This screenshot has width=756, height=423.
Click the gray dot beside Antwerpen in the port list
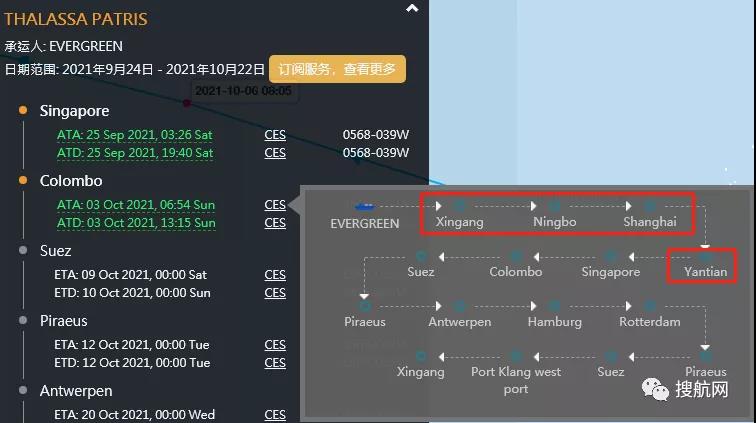[23, 391]
